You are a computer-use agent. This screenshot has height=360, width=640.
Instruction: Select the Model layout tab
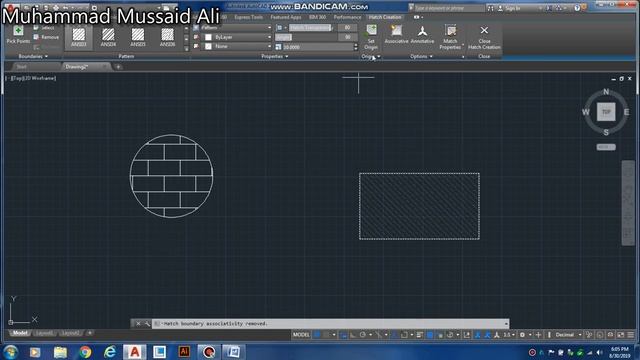coord(20,333)
